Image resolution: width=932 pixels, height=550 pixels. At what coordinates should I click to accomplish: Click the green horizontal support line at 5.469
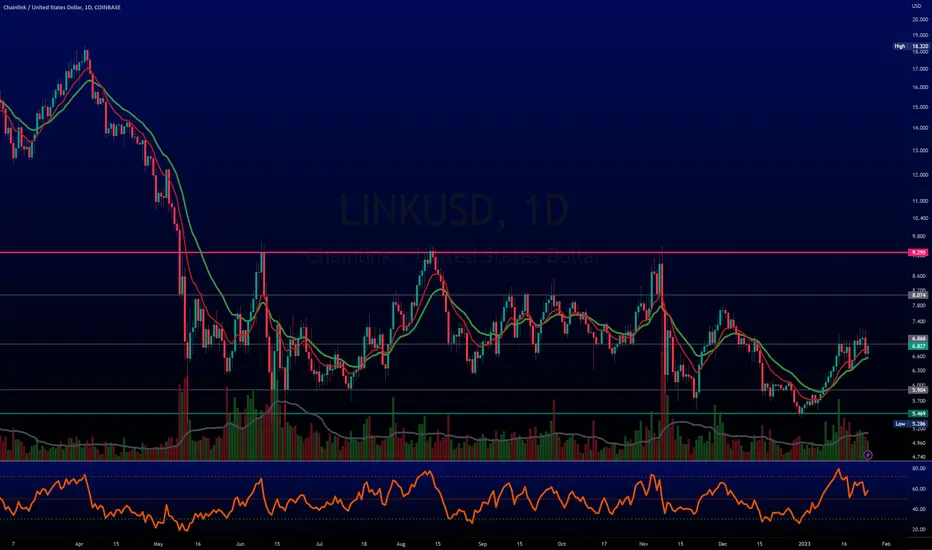[x=452, y=413]
